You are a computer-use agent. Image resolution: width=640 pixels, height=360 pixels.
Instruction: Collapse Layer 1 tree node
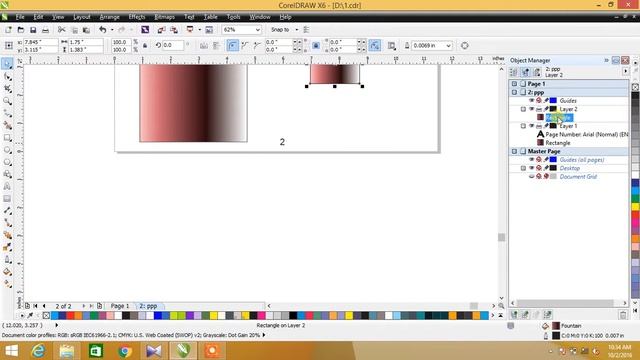coord(523,126)
